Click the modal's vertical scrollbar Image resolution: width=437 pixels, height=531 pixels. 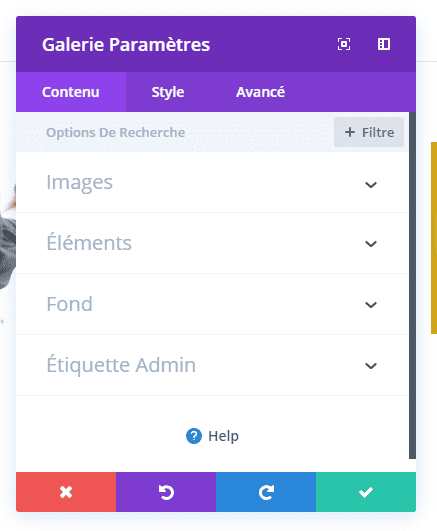coord(412,285)
